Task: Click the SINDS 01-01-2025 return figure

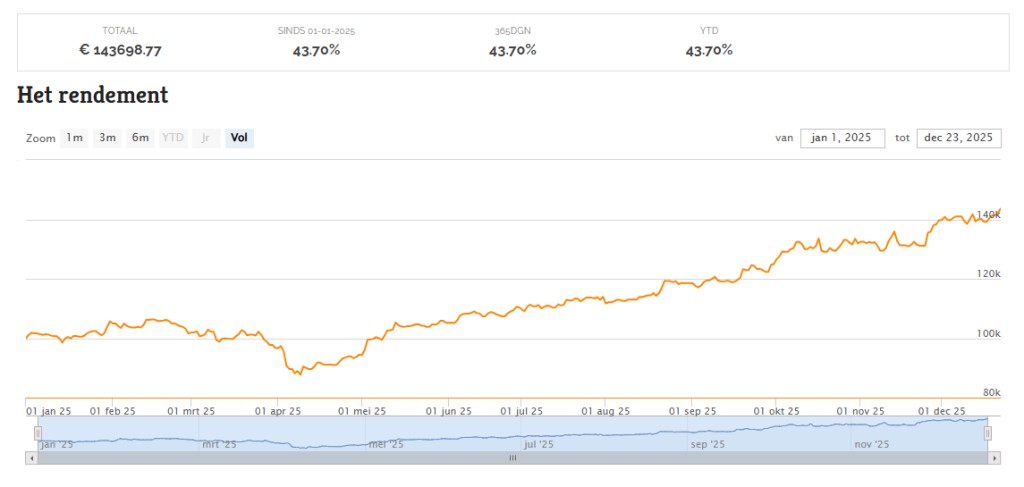Action: coord(316,51)
